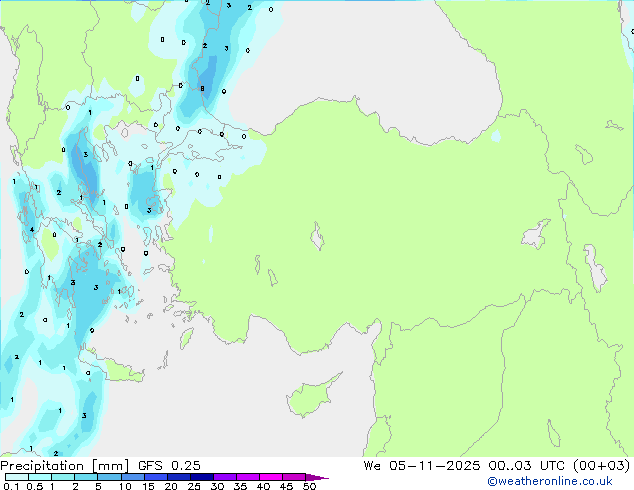Click the '8' precipitation value on the map

[202, 89]
